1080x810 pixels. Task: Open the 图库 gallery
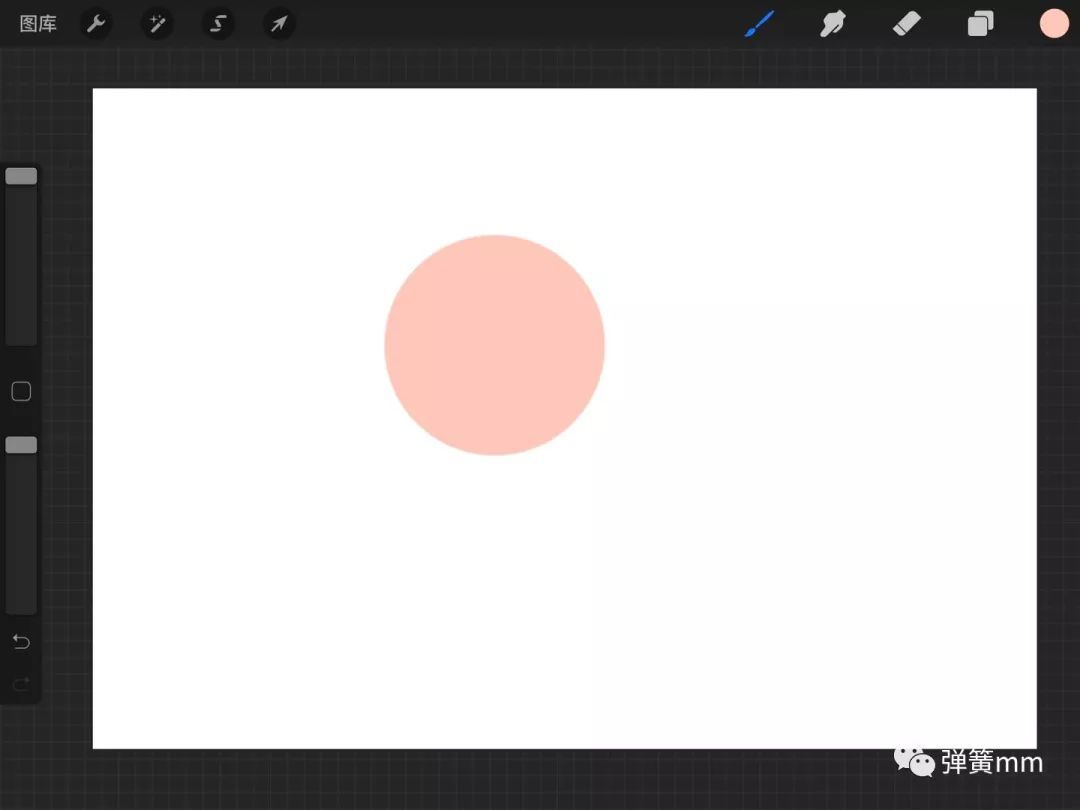click(x=38, y=24)
